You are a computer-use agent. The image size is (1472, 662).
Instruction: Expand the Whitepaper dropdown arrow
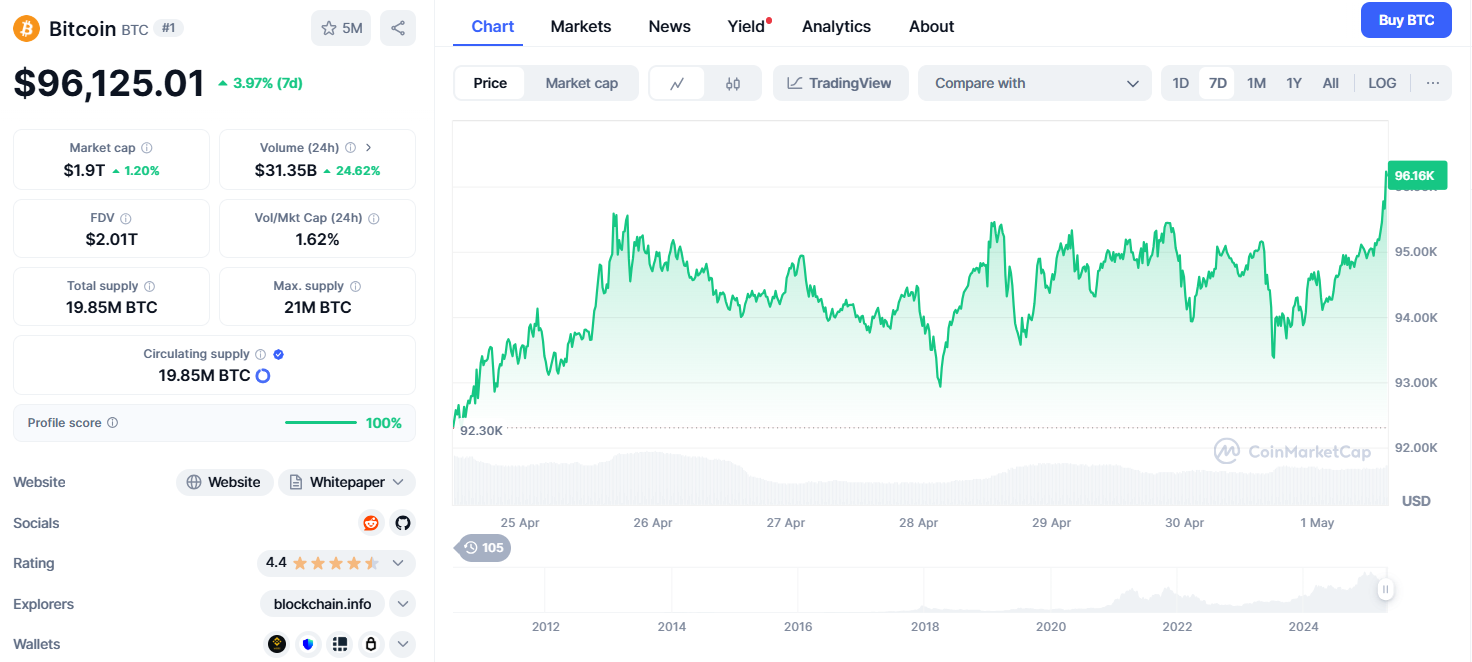(x=397, y=482)
